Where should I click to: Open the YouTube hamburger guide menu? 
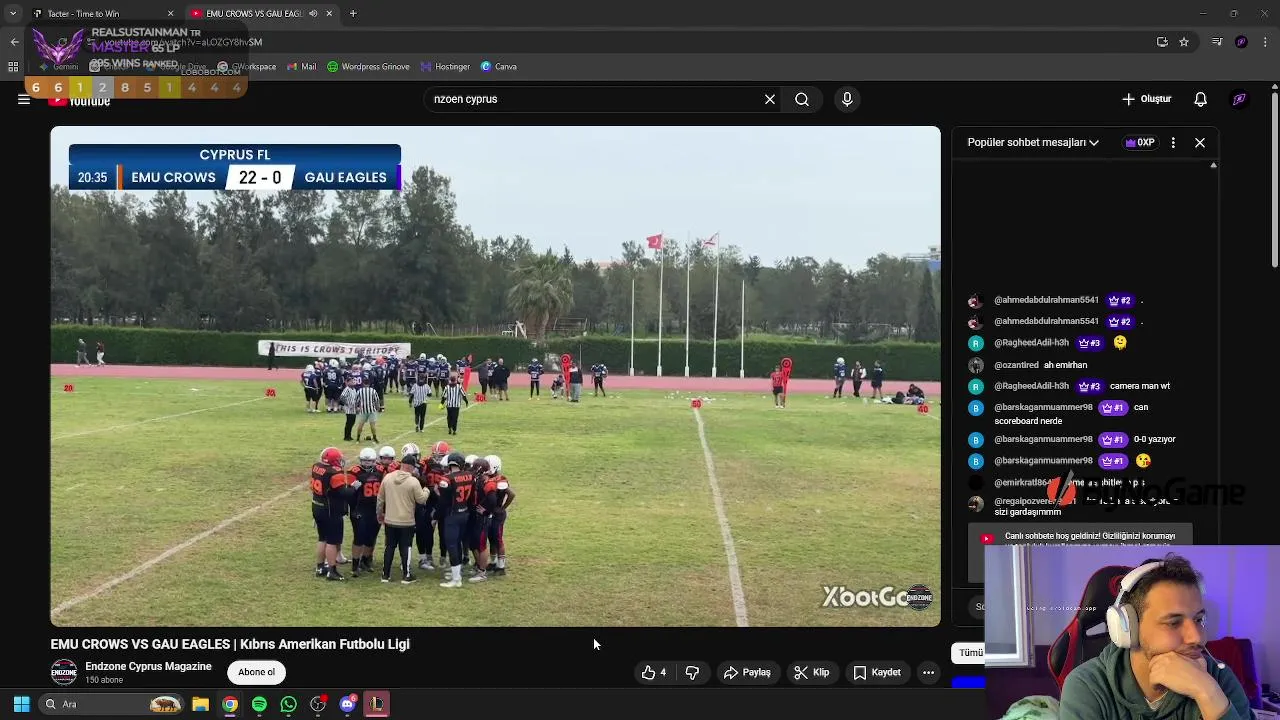point(23,99)
